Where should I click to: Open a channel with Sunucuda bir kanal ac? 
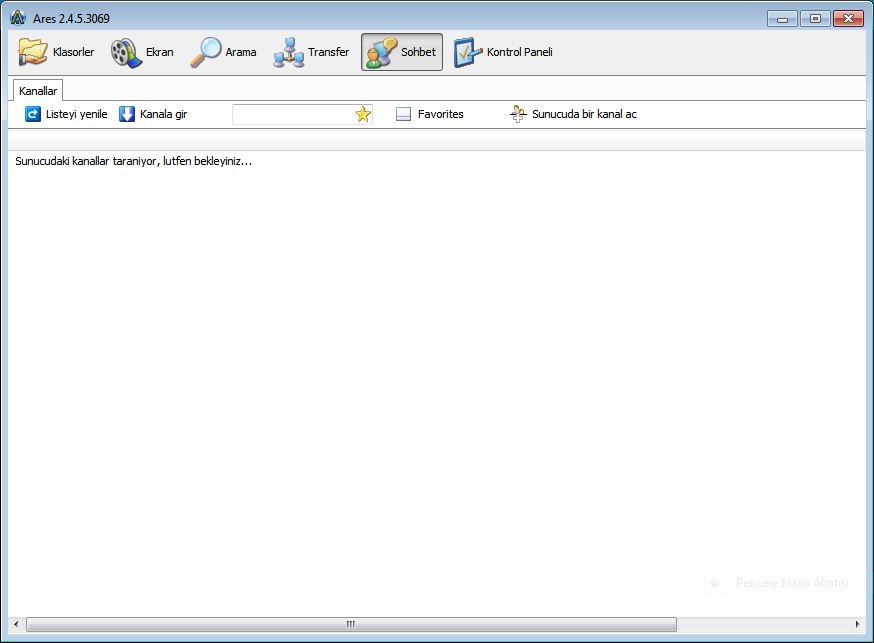point(573,114)
